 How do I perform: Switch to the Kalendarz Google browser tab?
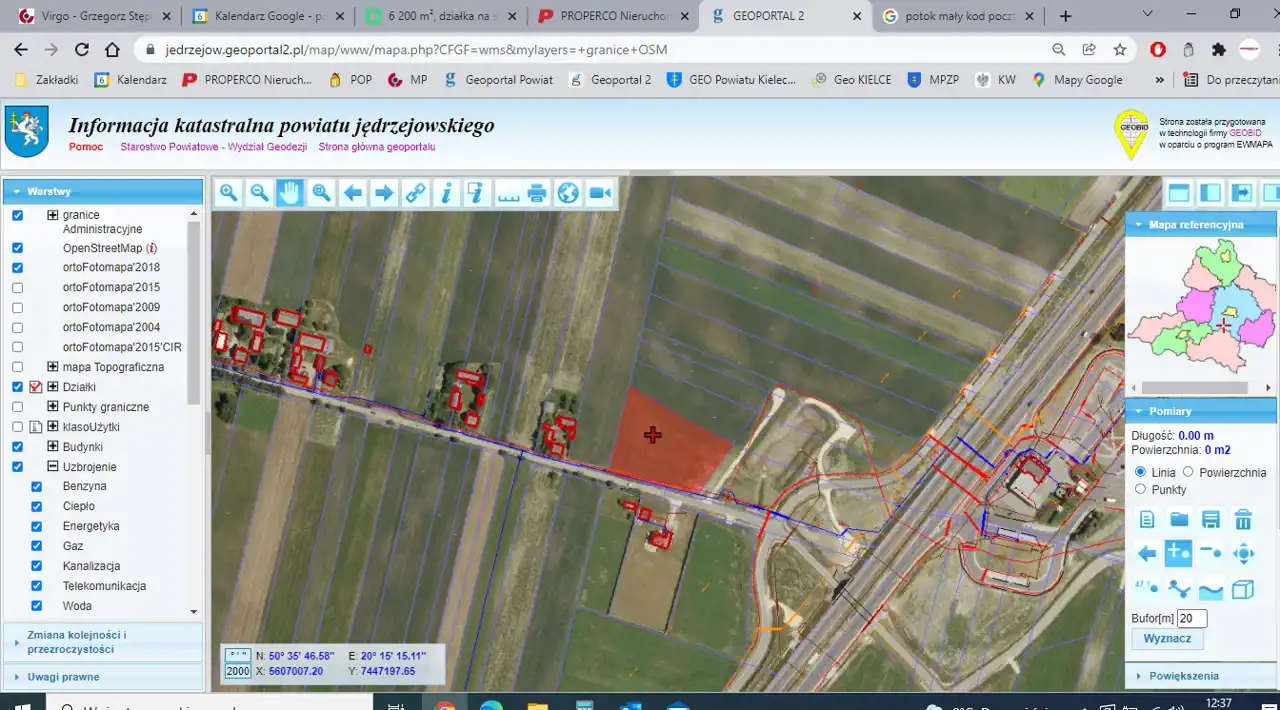[267, 16]
